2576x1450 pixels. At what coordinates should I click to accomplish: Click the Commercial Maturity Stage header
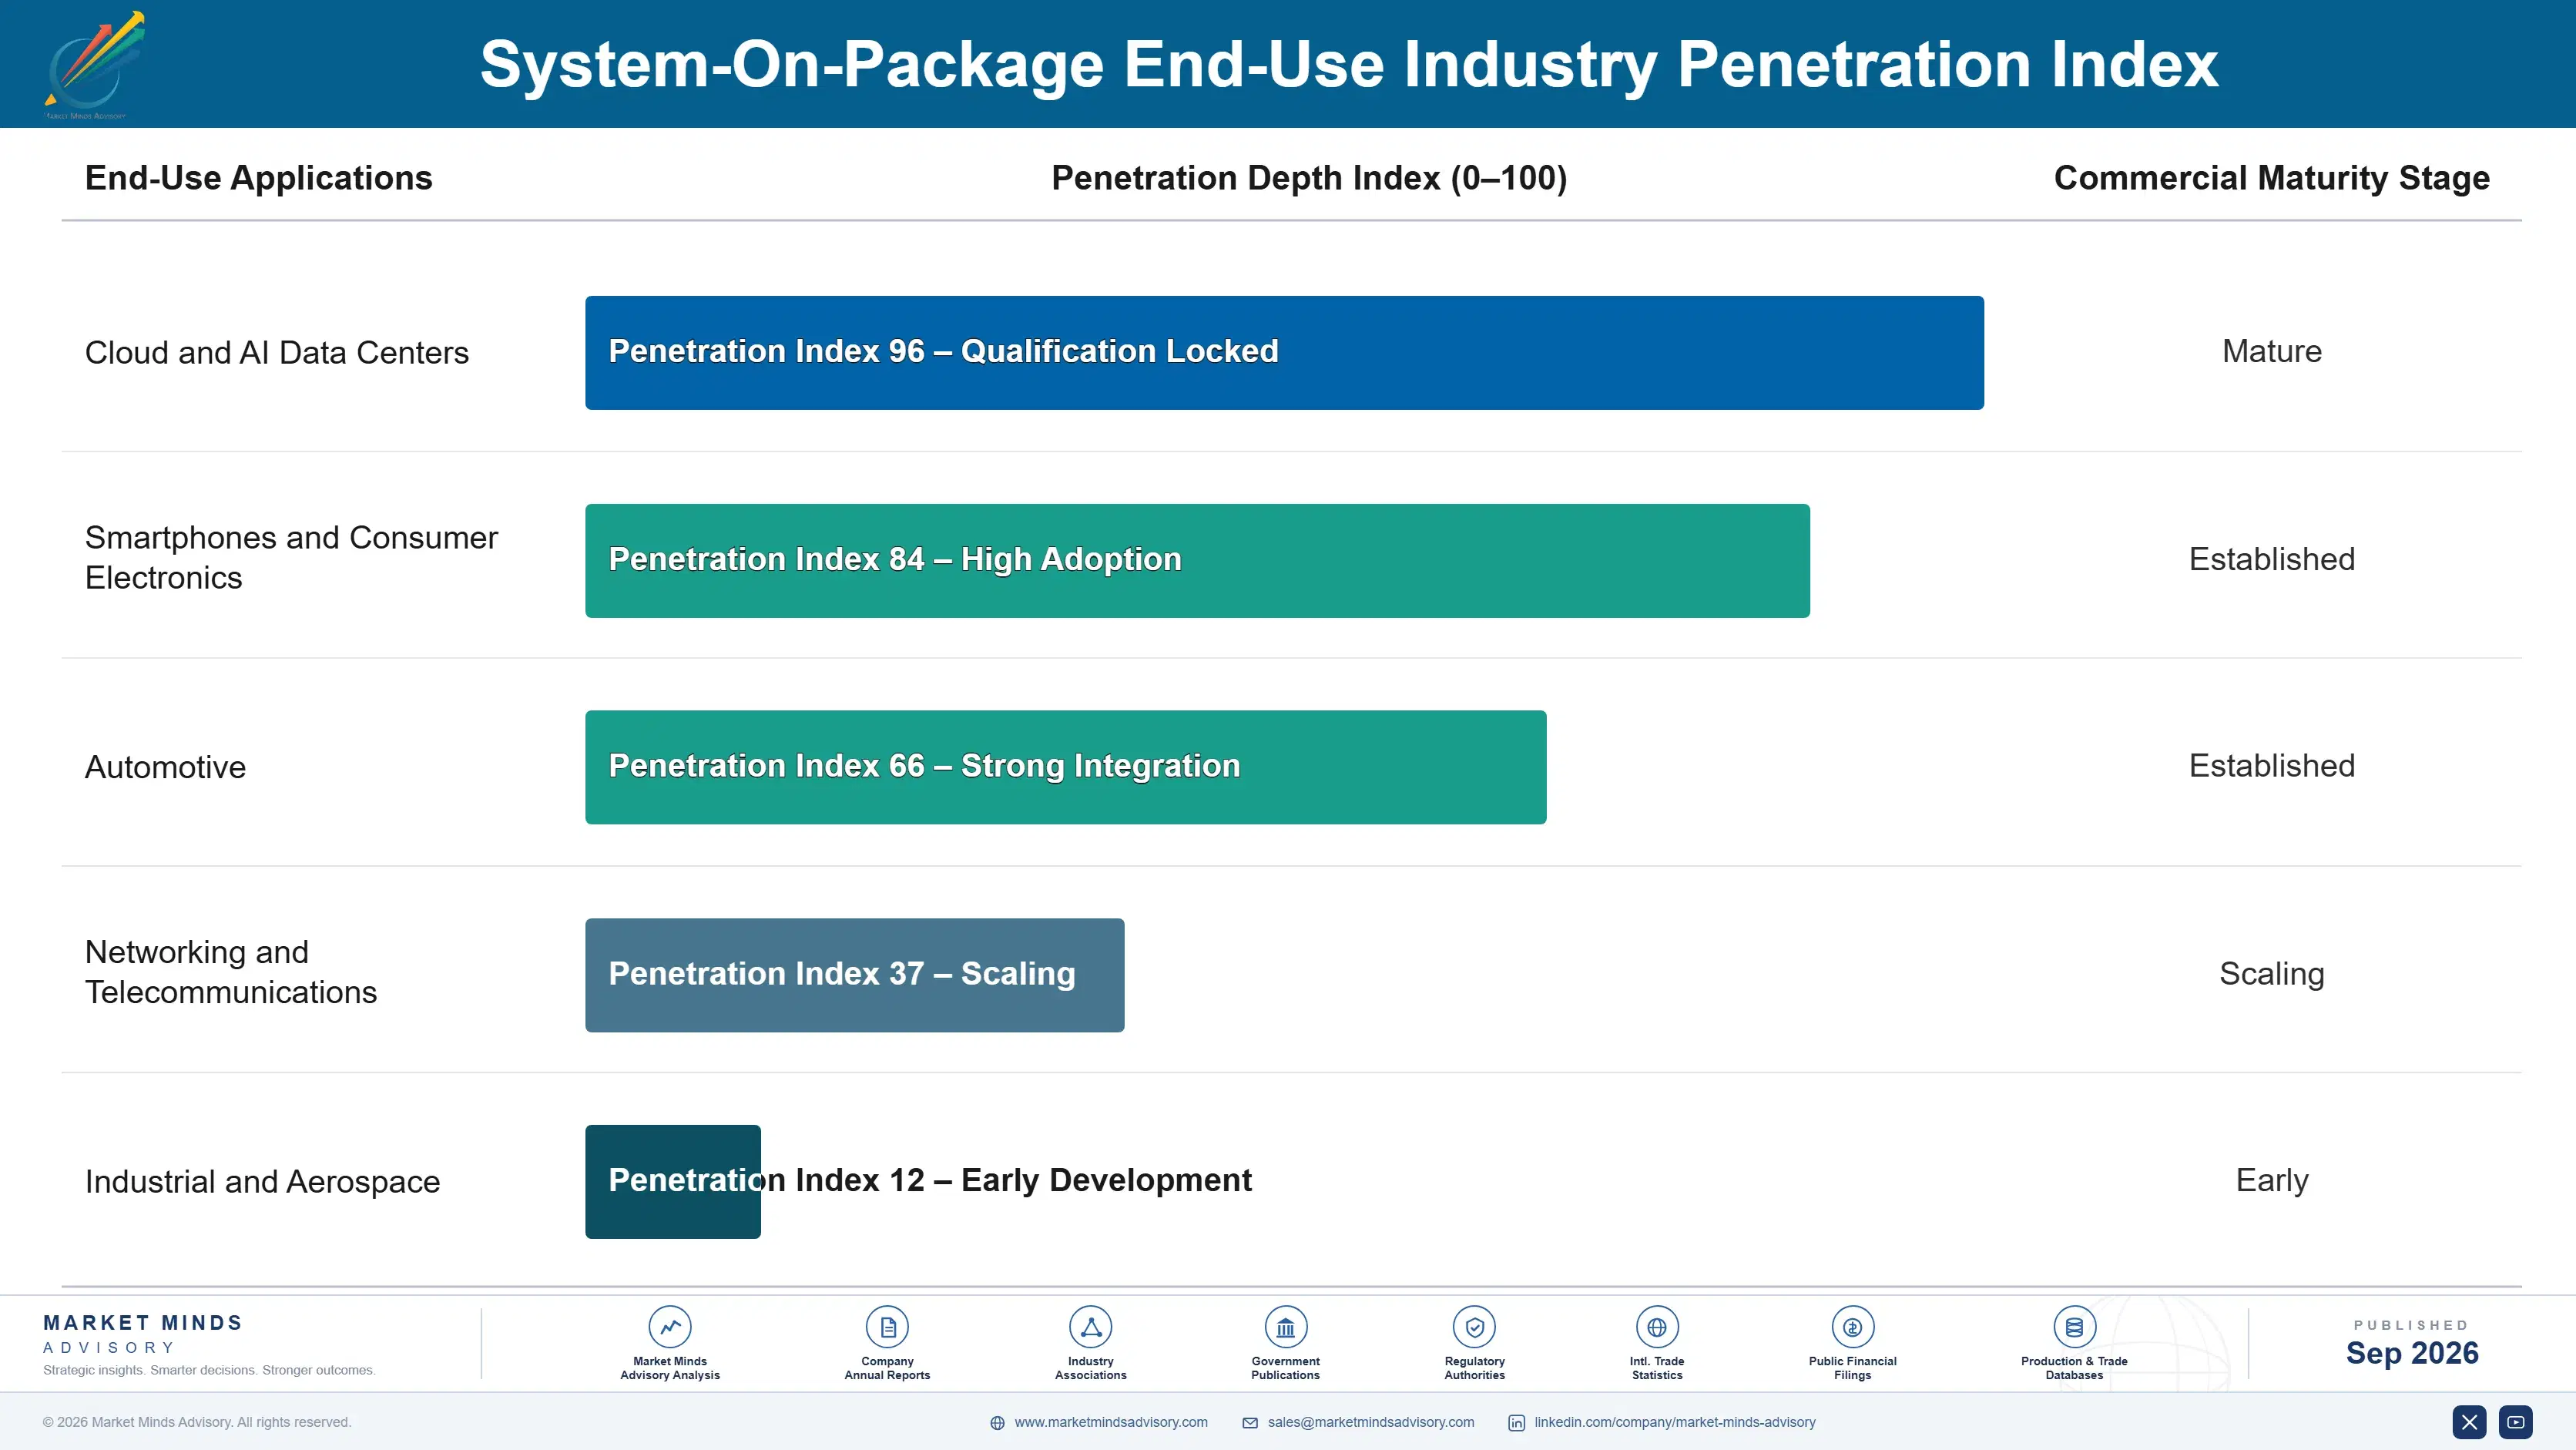pos(2272,178)
